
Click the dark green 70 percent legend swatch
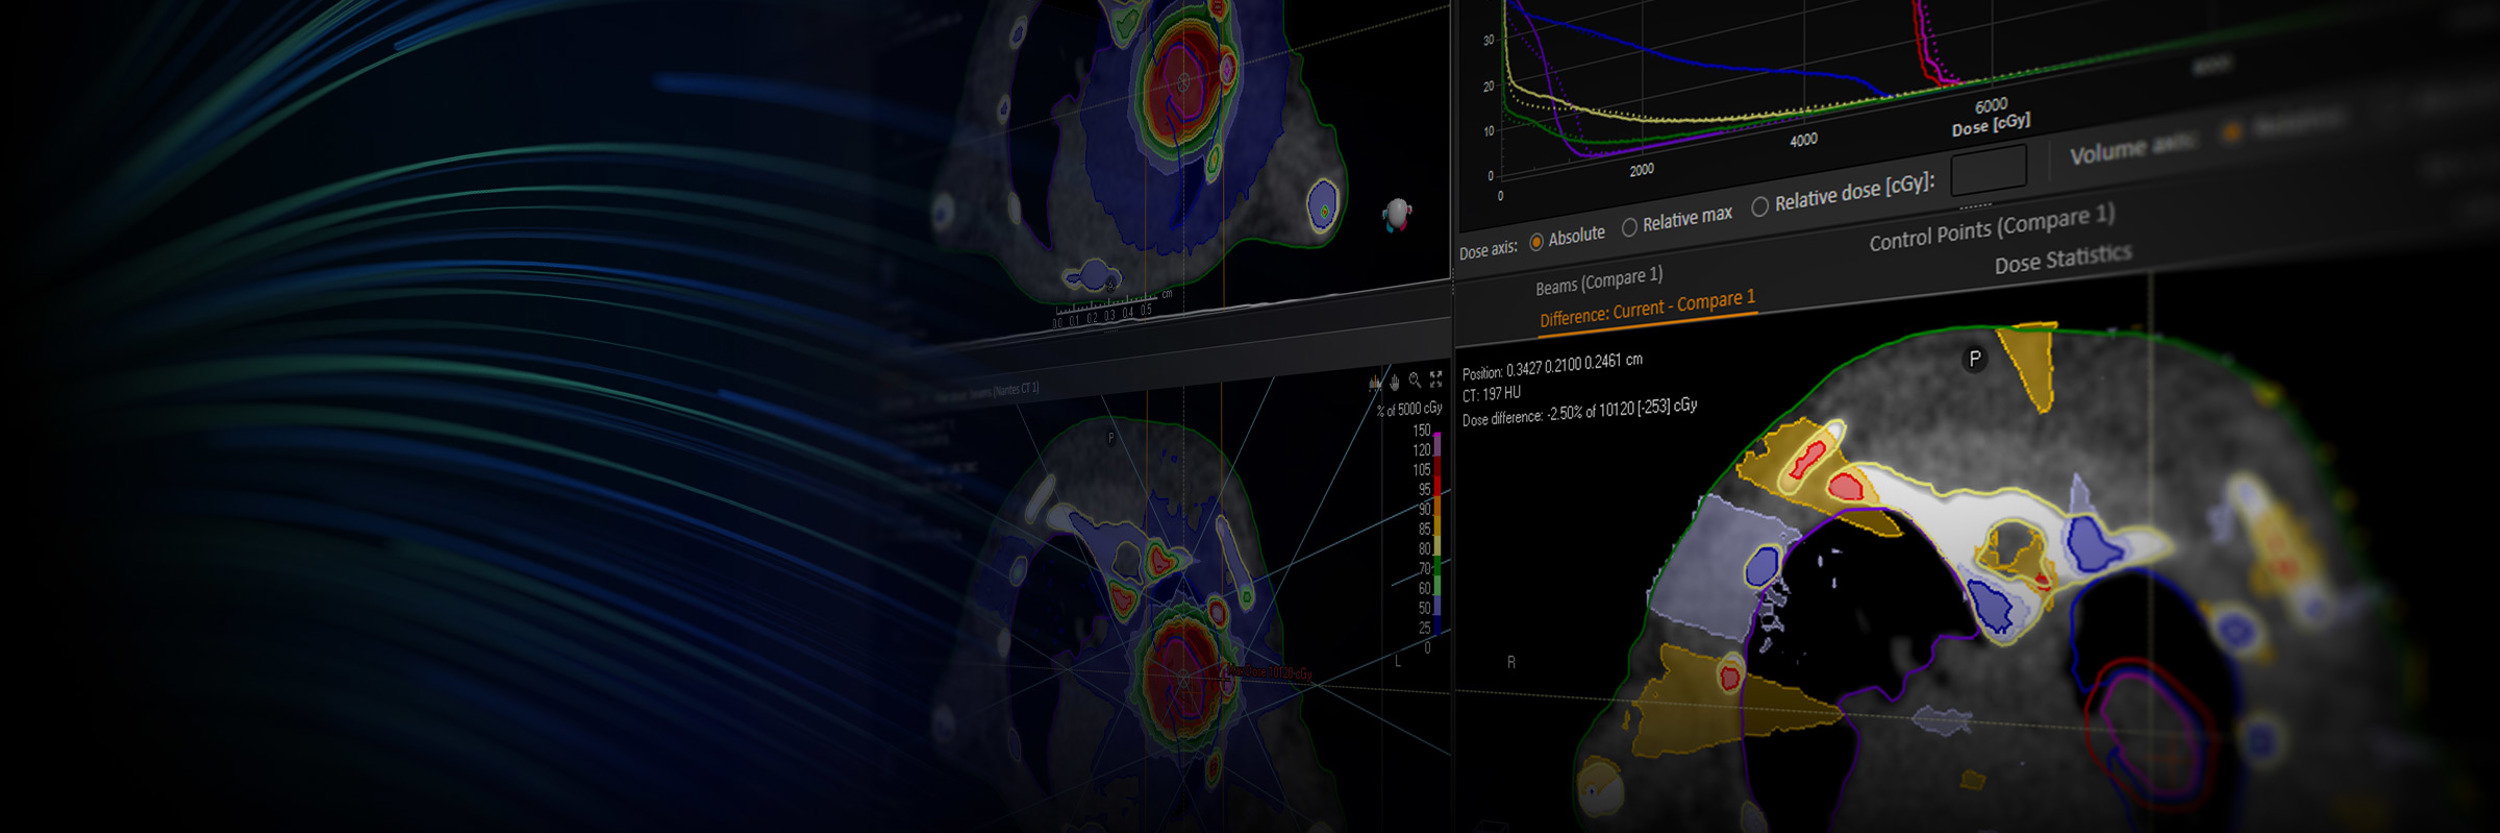[1437, 567]
